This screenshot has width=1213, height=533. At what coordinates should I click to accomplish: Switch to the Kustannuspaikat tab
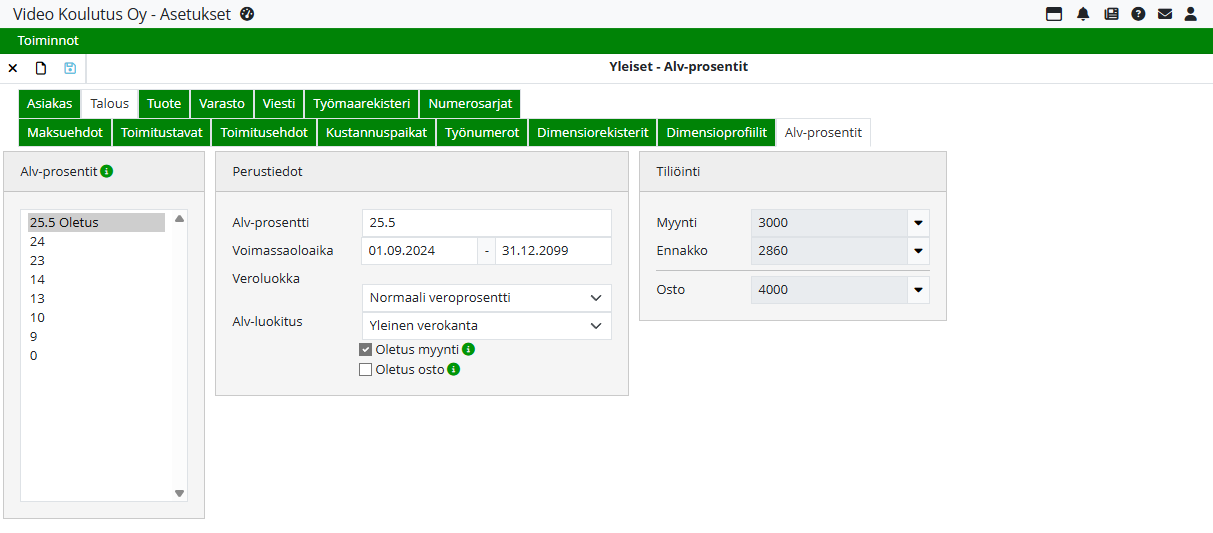(x=376, y=132)
